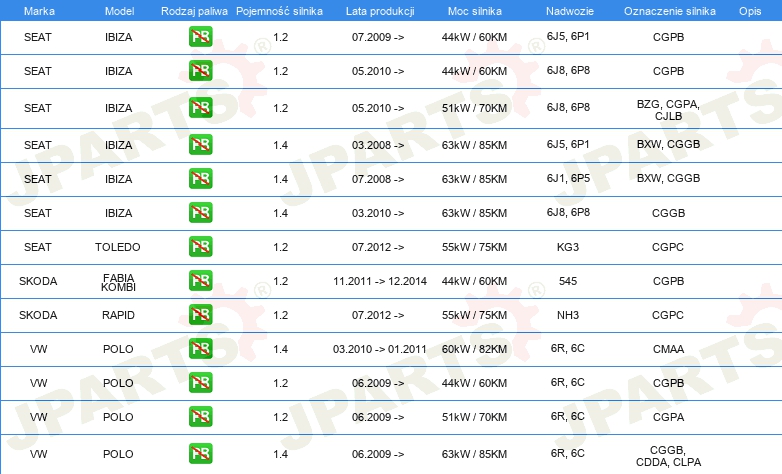Select the RAPID model cell
The image size is (782, 474).
(118, 315)
